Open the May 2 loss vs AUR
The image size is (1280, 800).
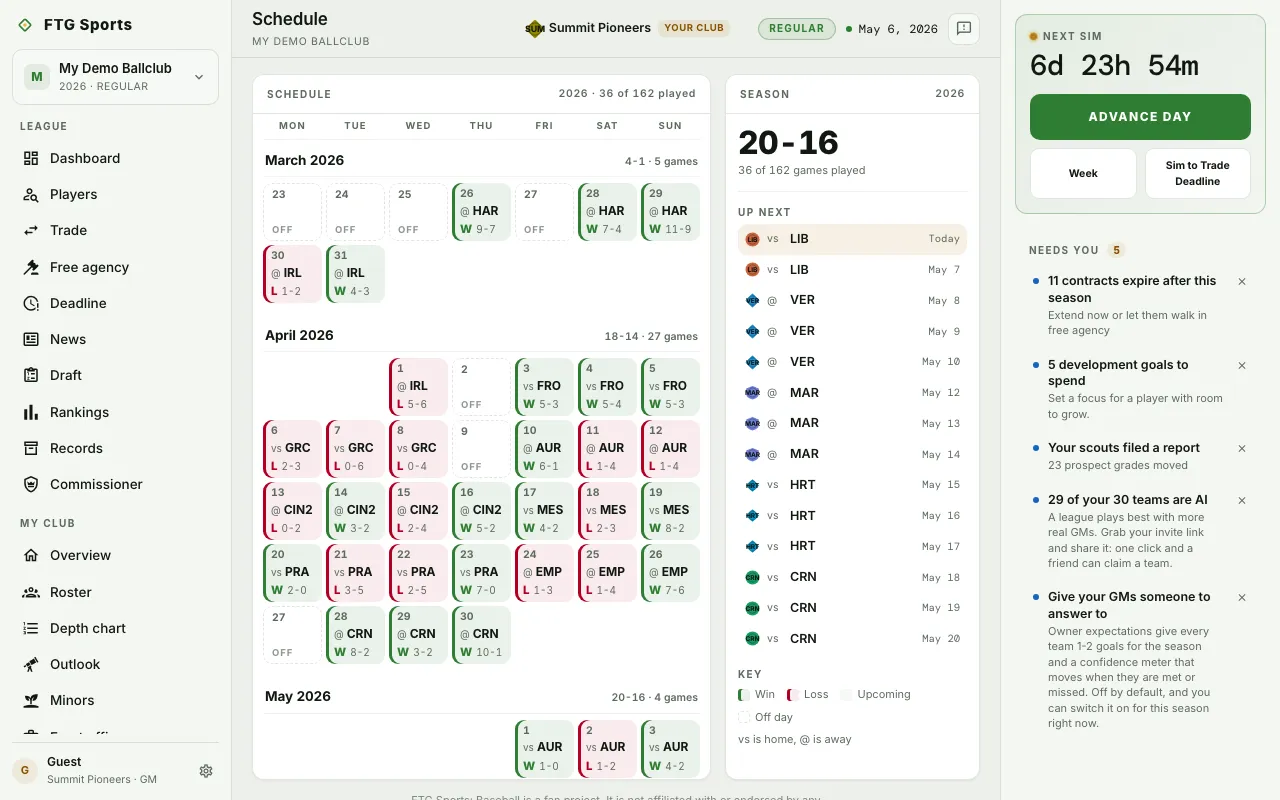coord(607,749)
